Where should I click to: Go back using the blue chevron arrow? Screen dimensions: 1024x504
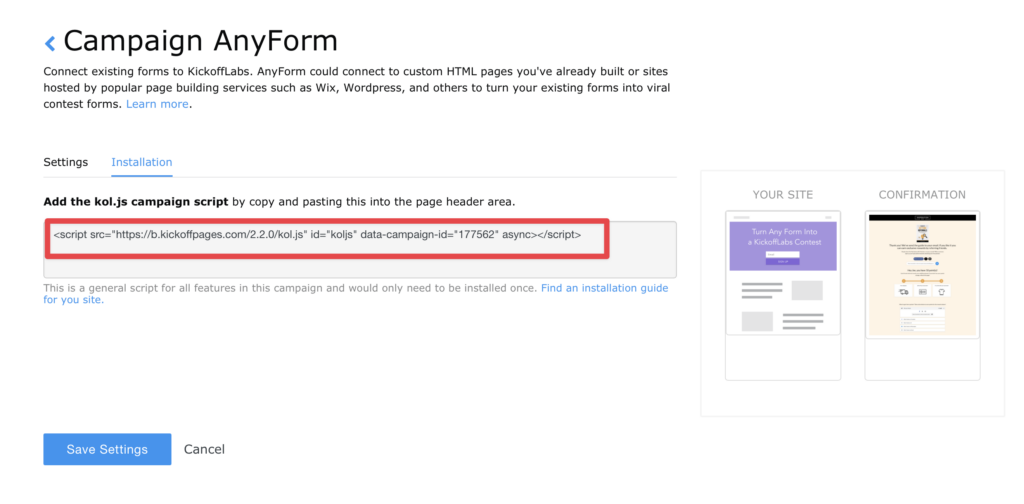50,44
